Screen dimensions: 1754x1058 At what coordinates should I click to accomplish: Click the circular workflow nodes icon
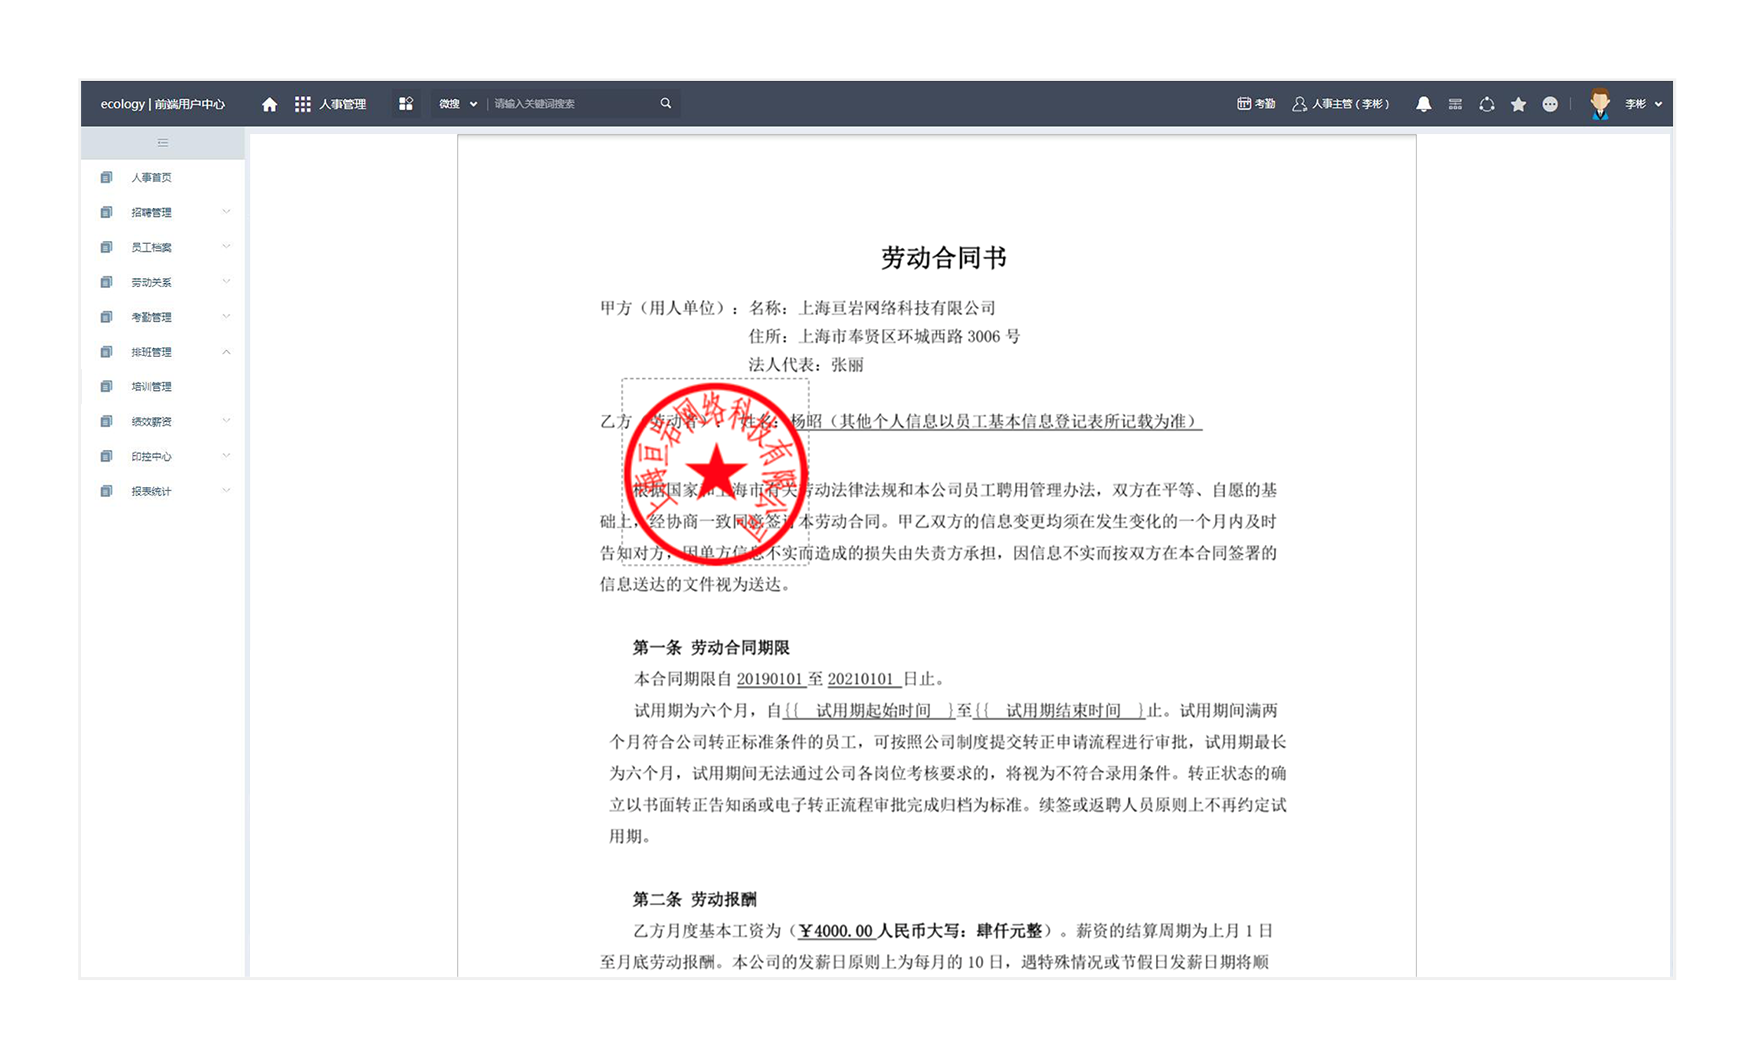pos(1487,104)
